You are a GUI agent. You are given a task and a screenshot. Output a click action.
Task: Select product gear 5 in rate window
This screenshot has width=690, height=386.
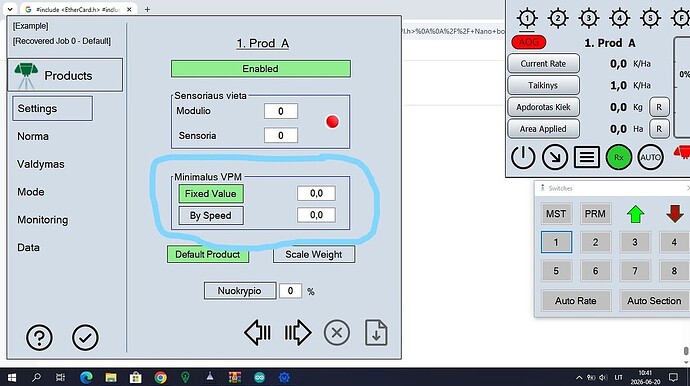pos(650,18)
